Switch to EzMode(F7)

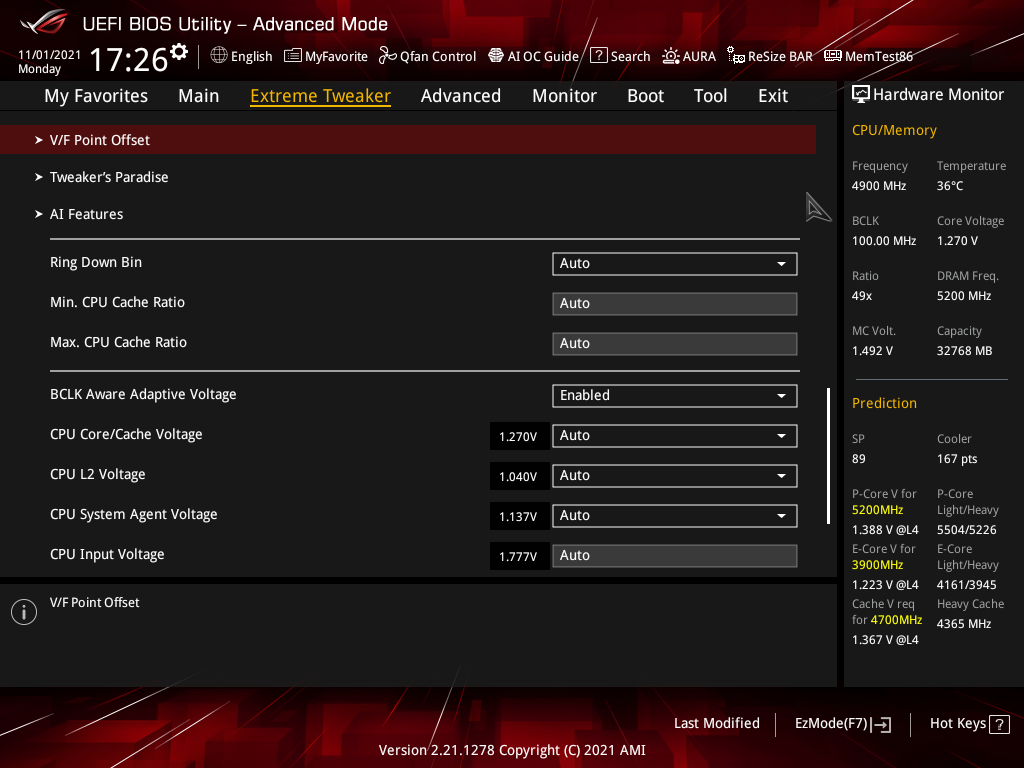tap(842, 724)
